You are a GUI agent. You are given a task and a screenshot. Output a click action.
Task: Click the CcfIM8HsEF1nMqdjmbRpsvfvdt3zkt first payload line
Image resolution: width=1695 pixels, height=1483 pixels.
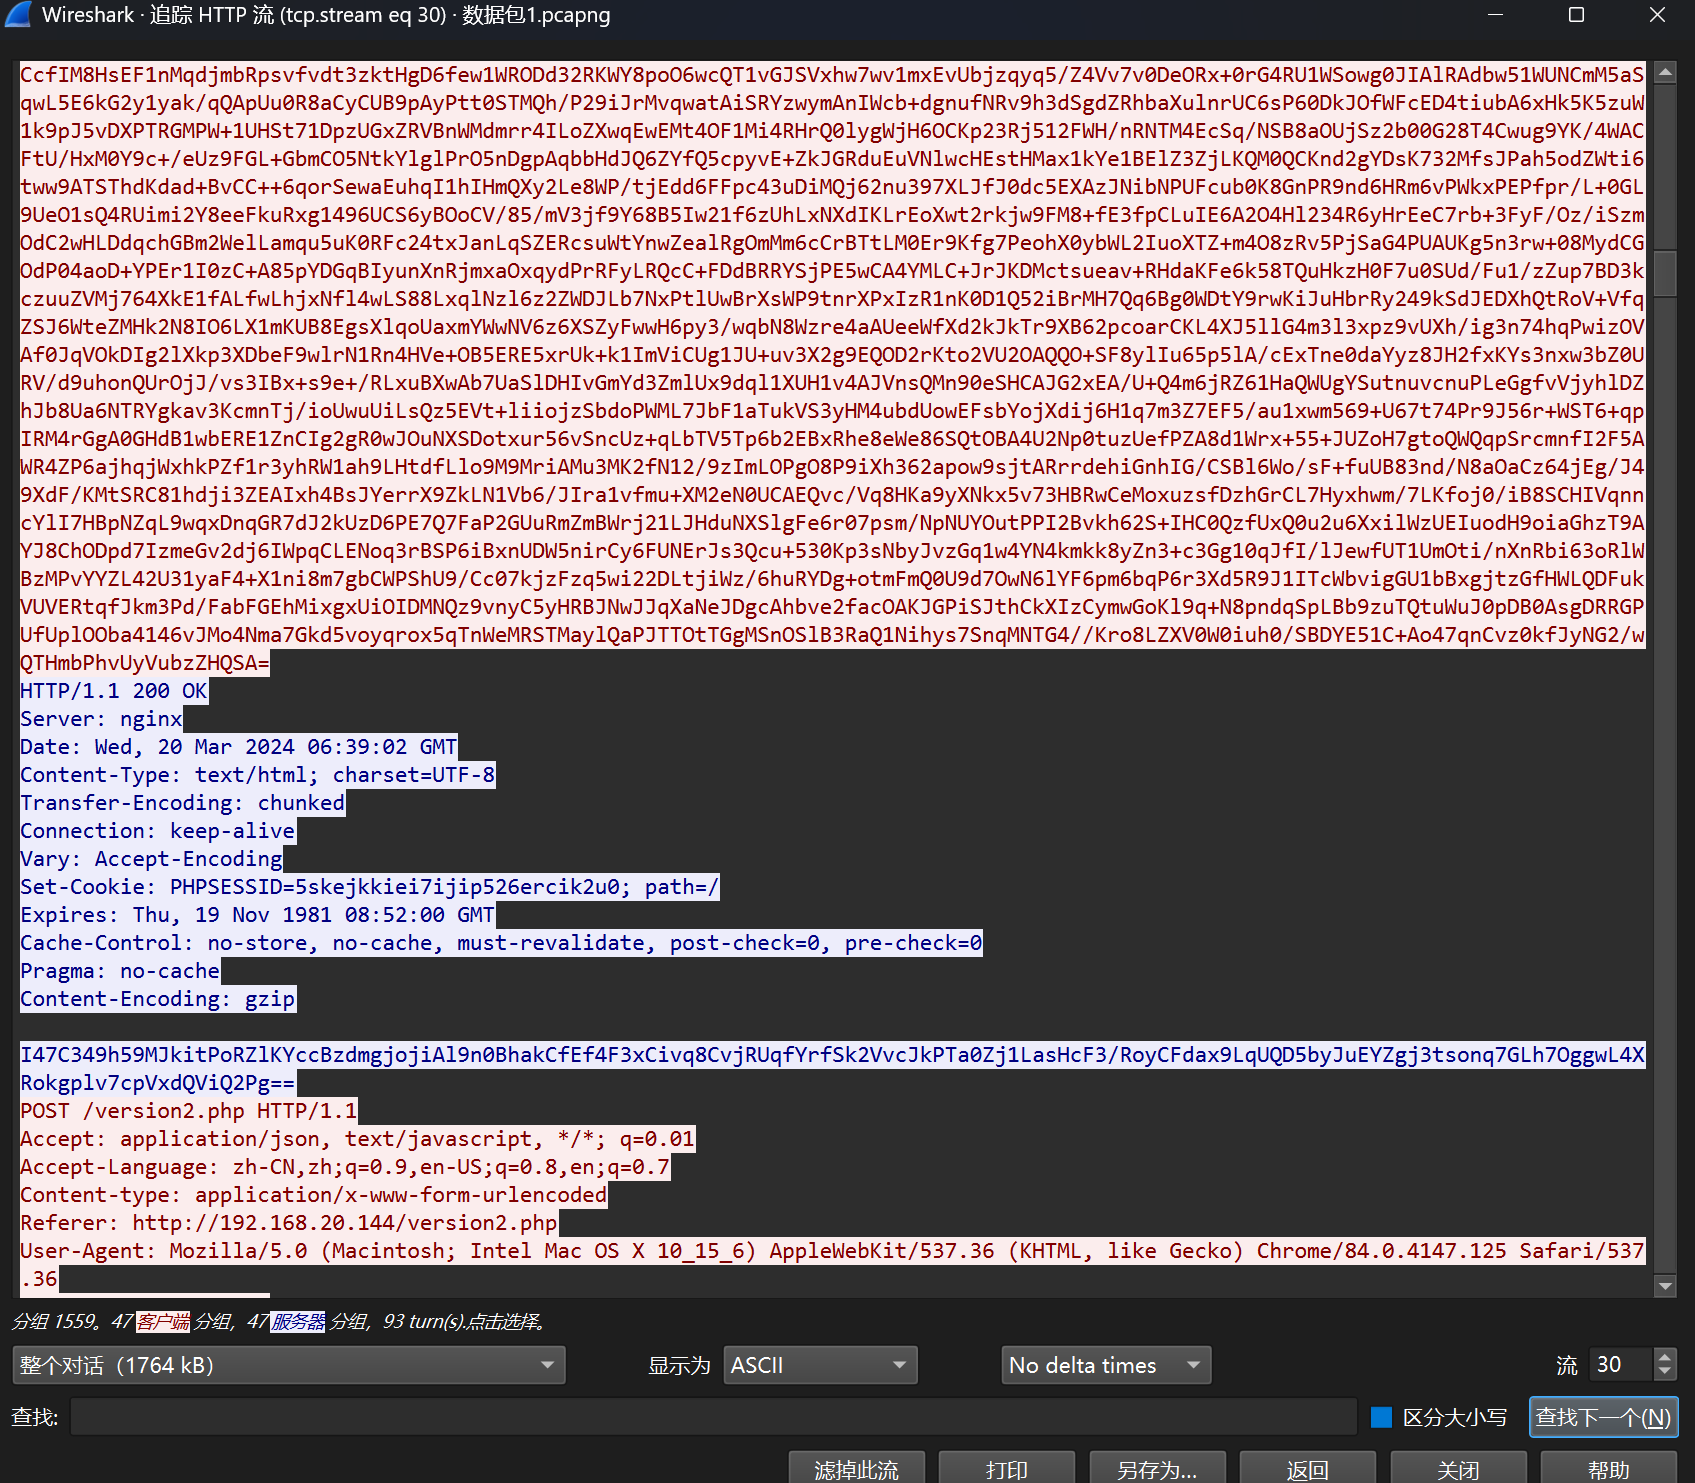pos(832,75)
